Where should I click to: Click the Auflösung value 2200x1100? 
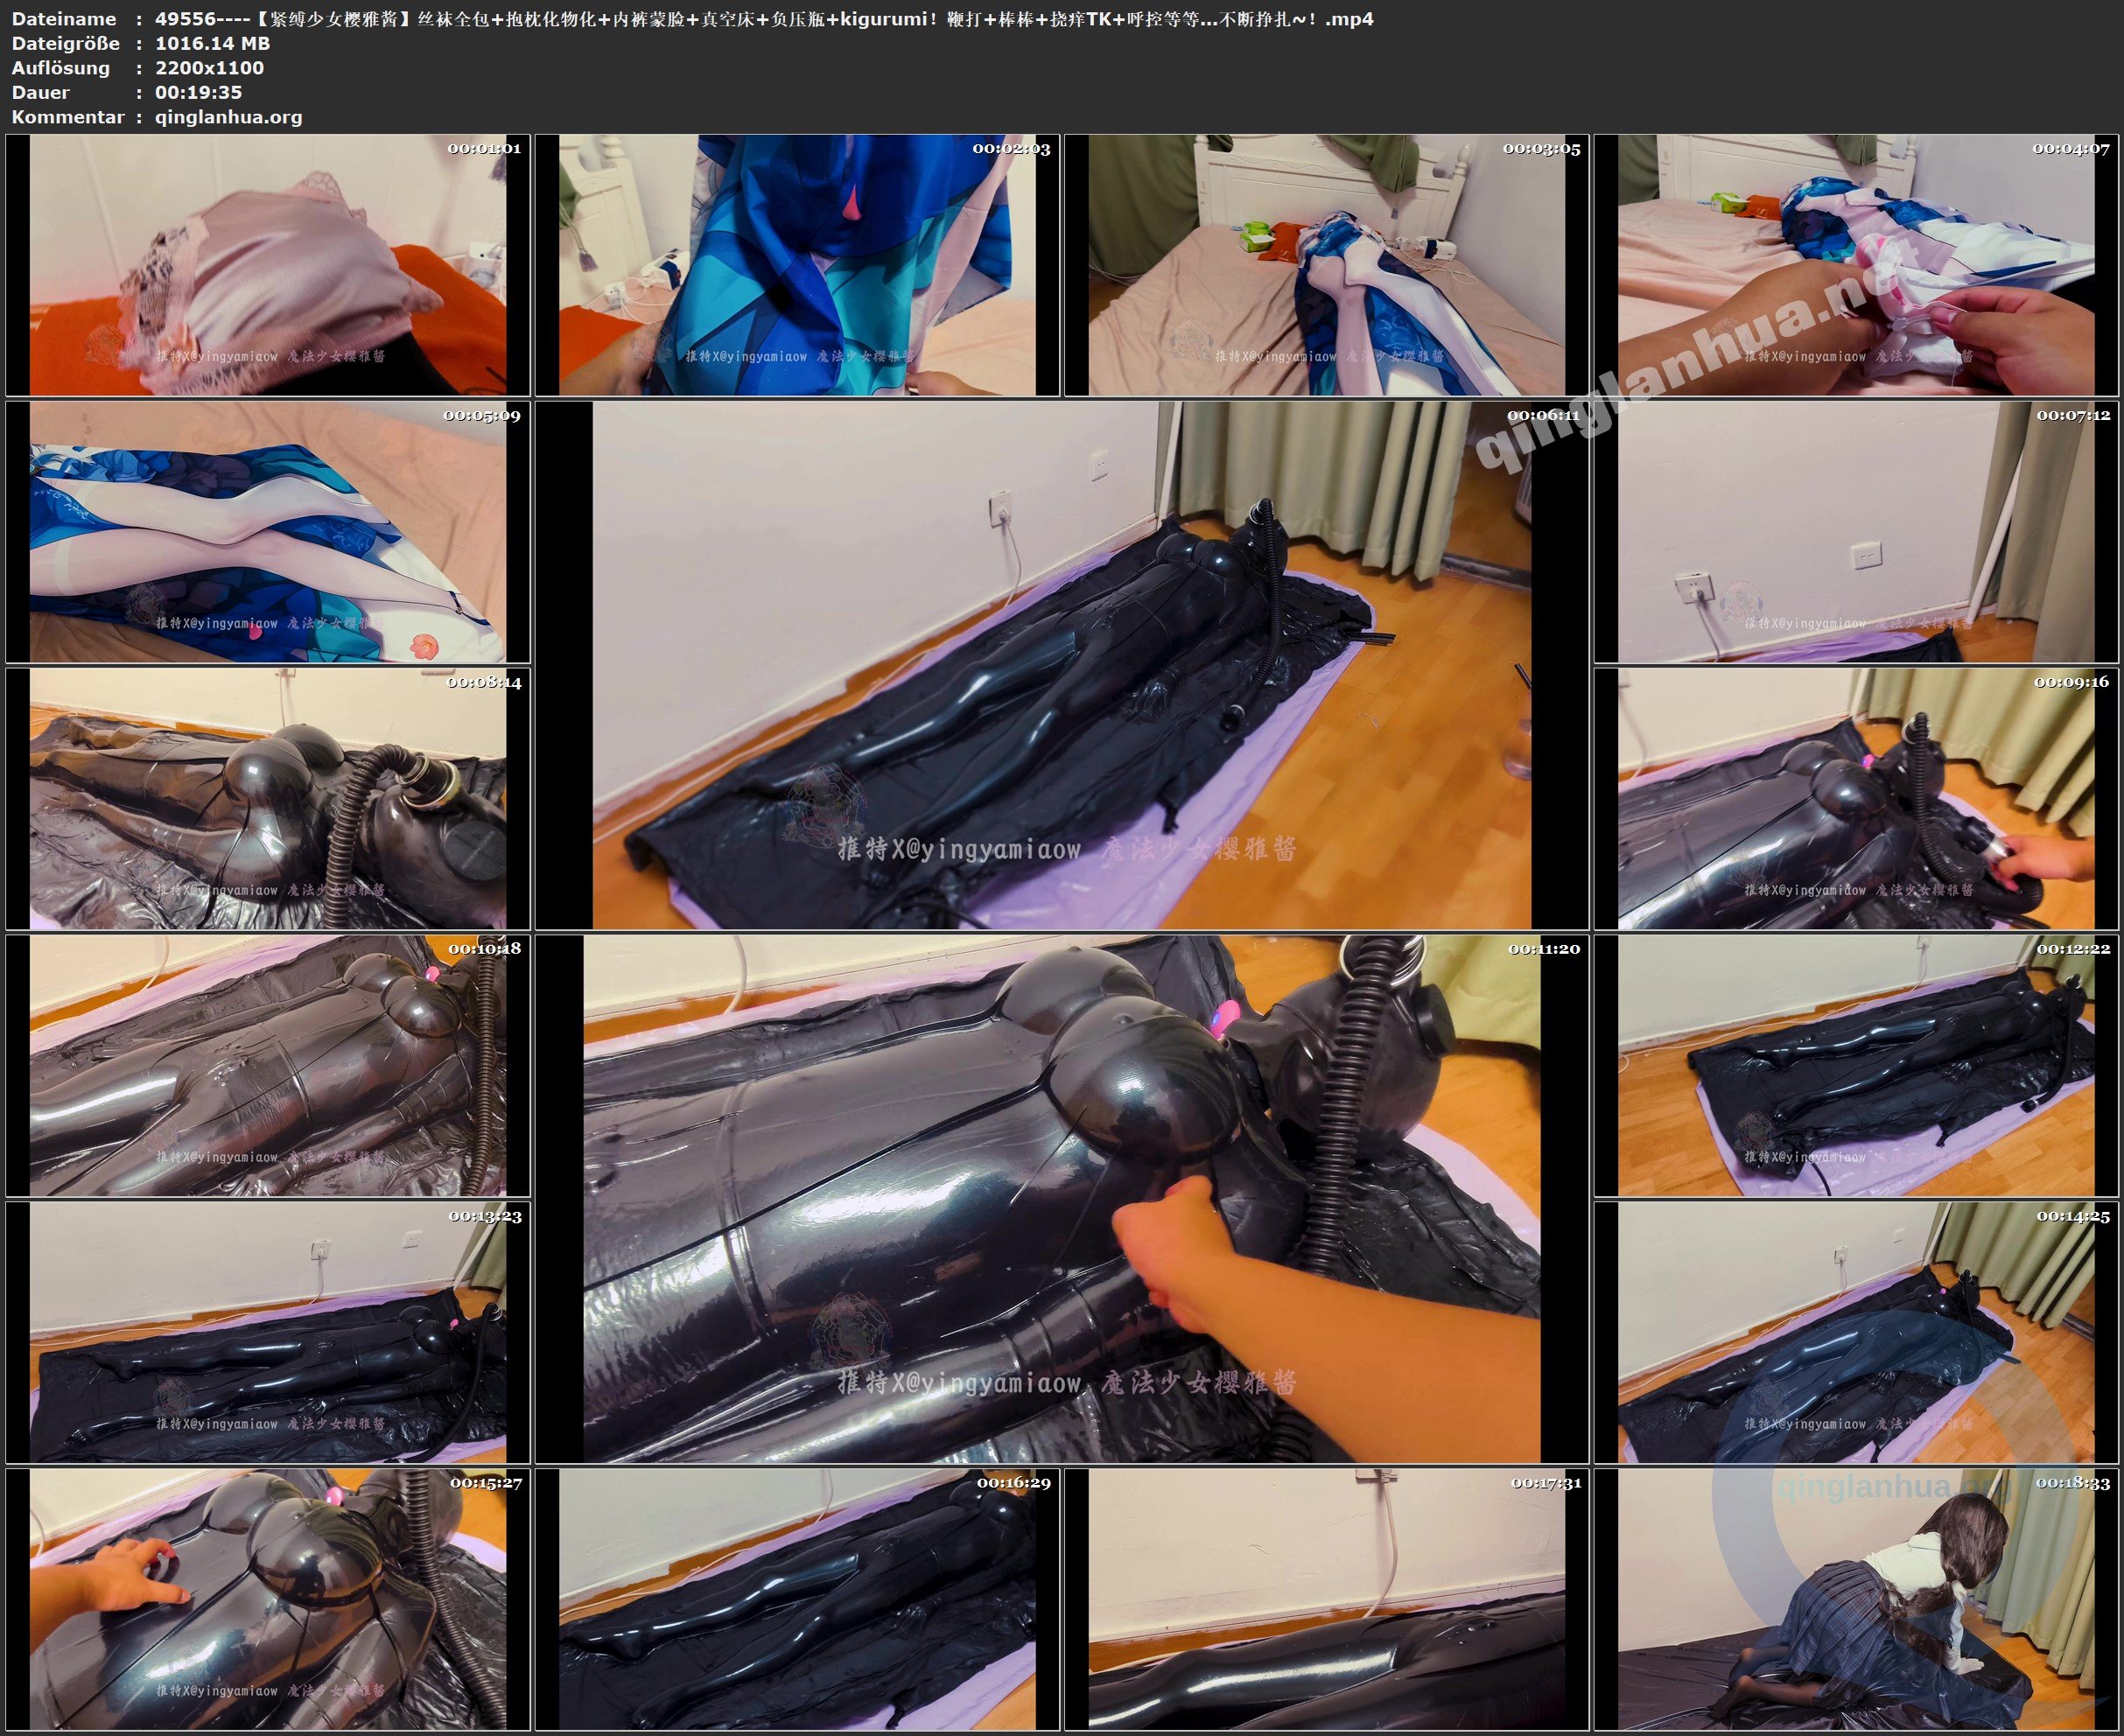[x=209, y=68]
